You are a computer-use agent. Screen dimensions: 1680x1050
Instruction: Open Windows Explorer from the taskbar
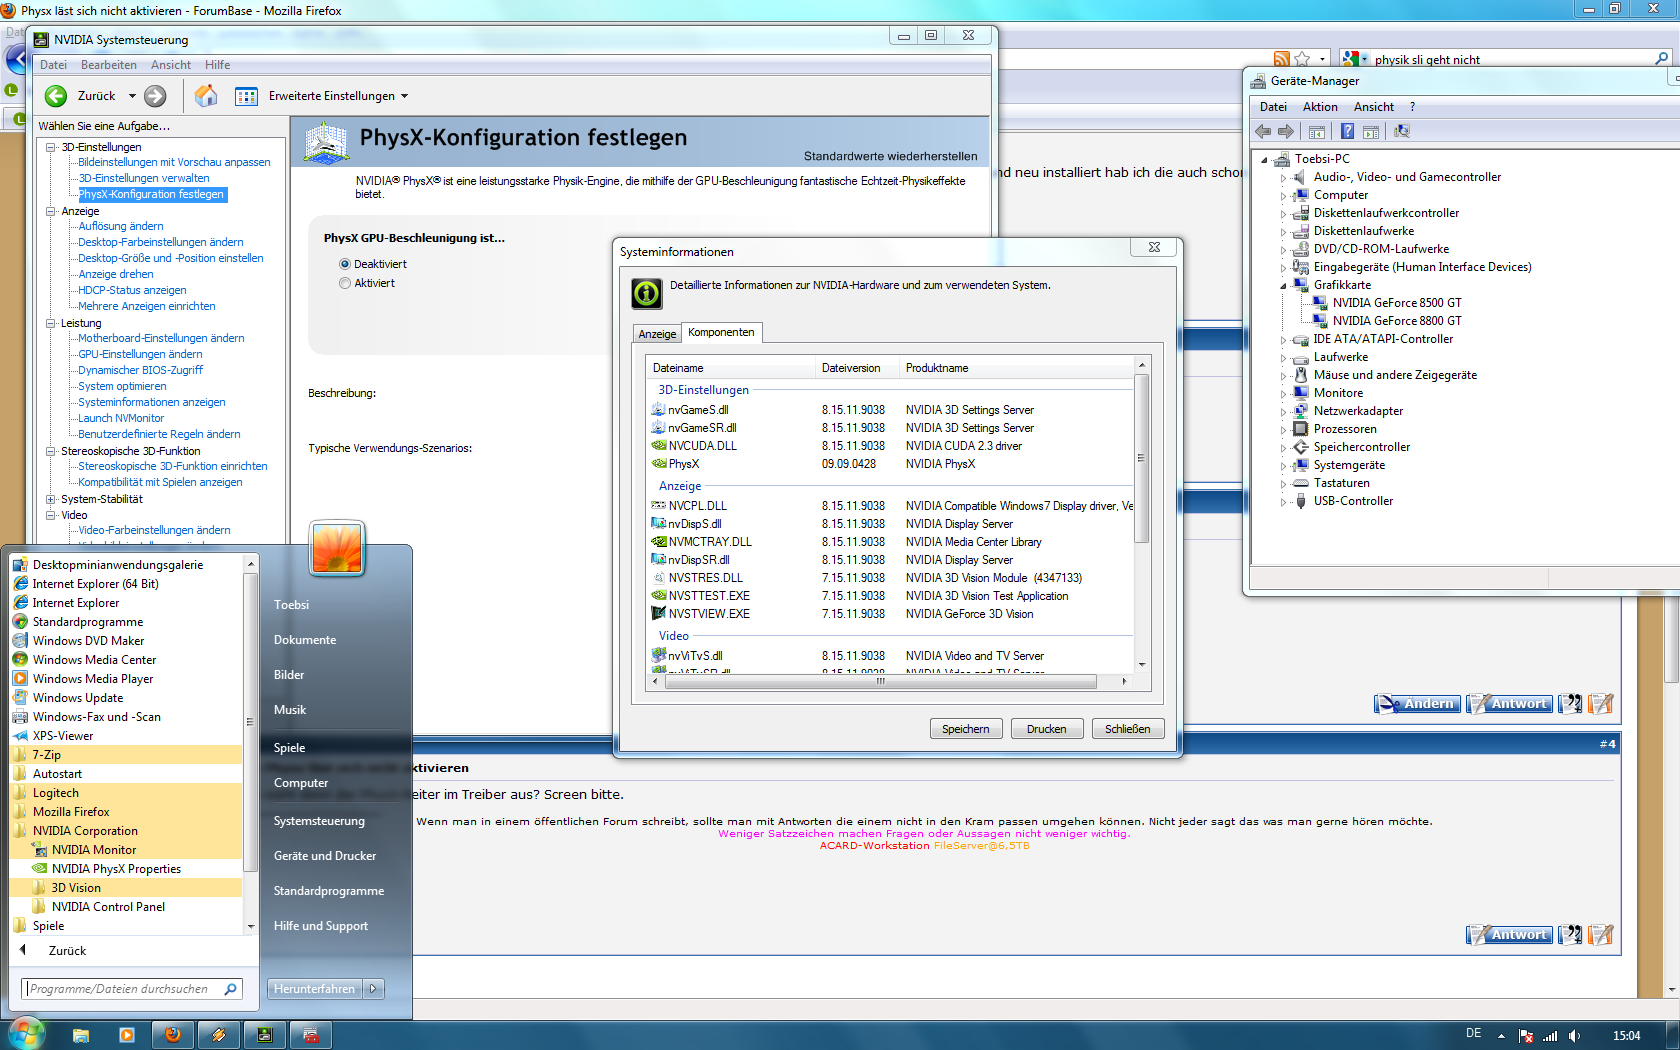(81, 1035)
